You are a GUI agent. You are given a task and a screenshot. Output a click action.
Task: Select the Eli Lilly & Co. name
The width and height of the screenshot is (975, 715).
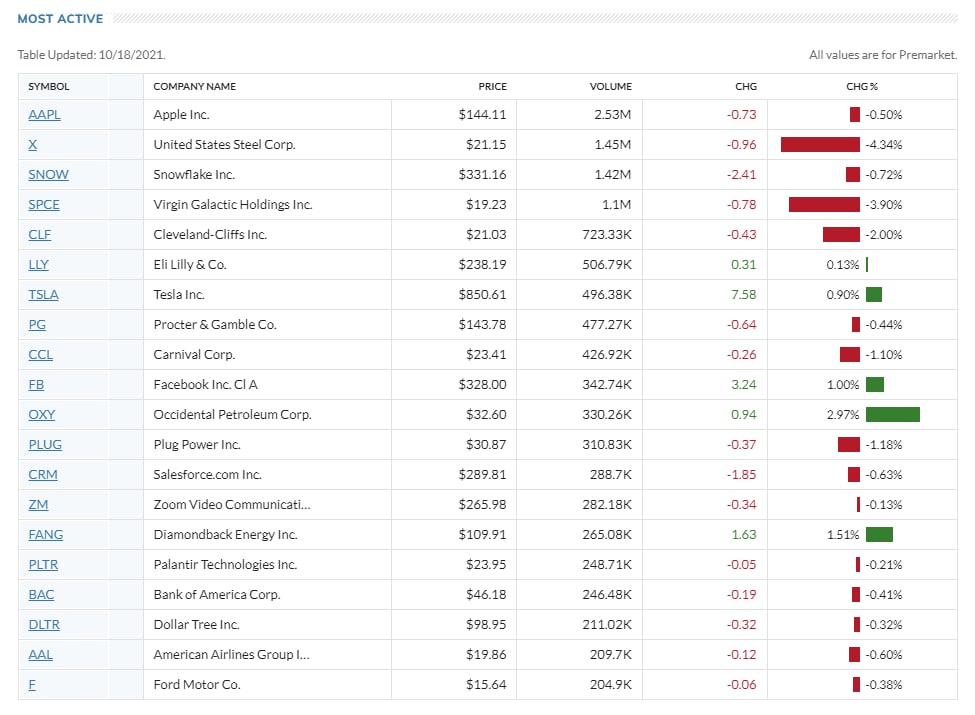[x=190, y=264]
